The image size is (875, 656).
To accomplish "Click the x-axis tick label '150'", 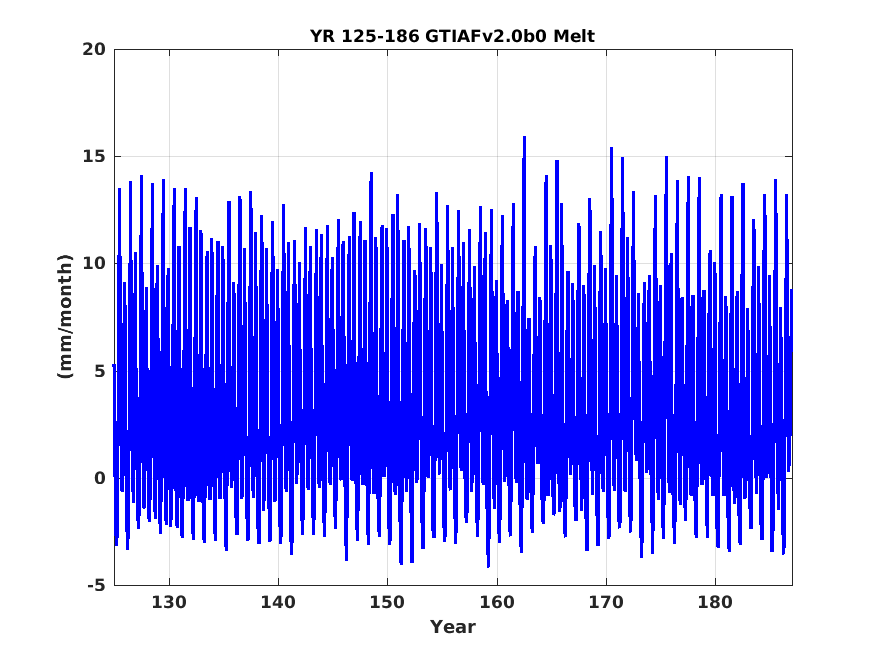I will (387, 602).
